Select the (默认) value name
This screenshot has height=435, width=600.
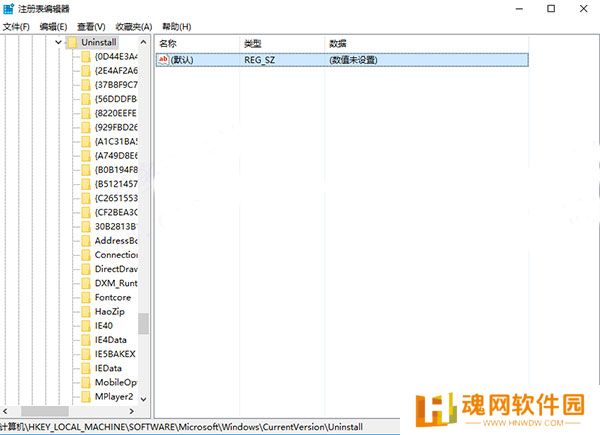tap(182, 60)
